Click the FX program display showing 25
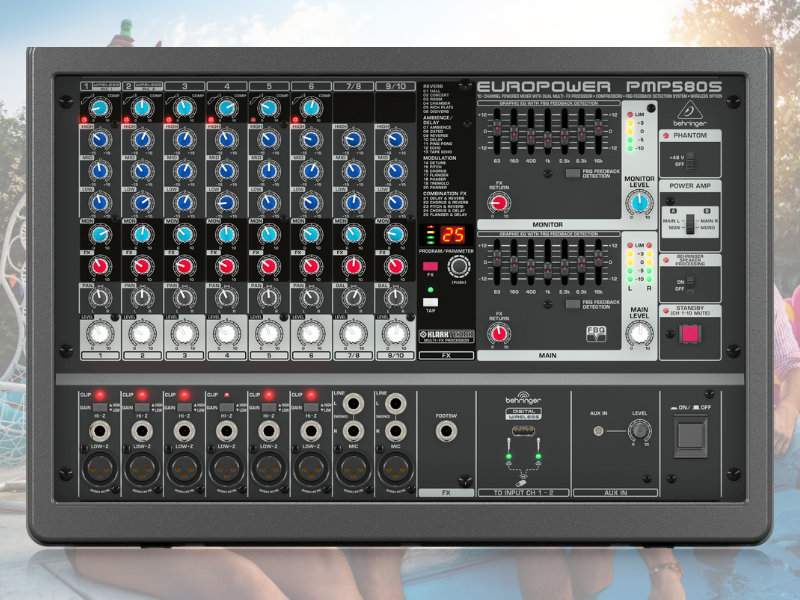Viewport: 800px width, 600px height. (453, 235)
